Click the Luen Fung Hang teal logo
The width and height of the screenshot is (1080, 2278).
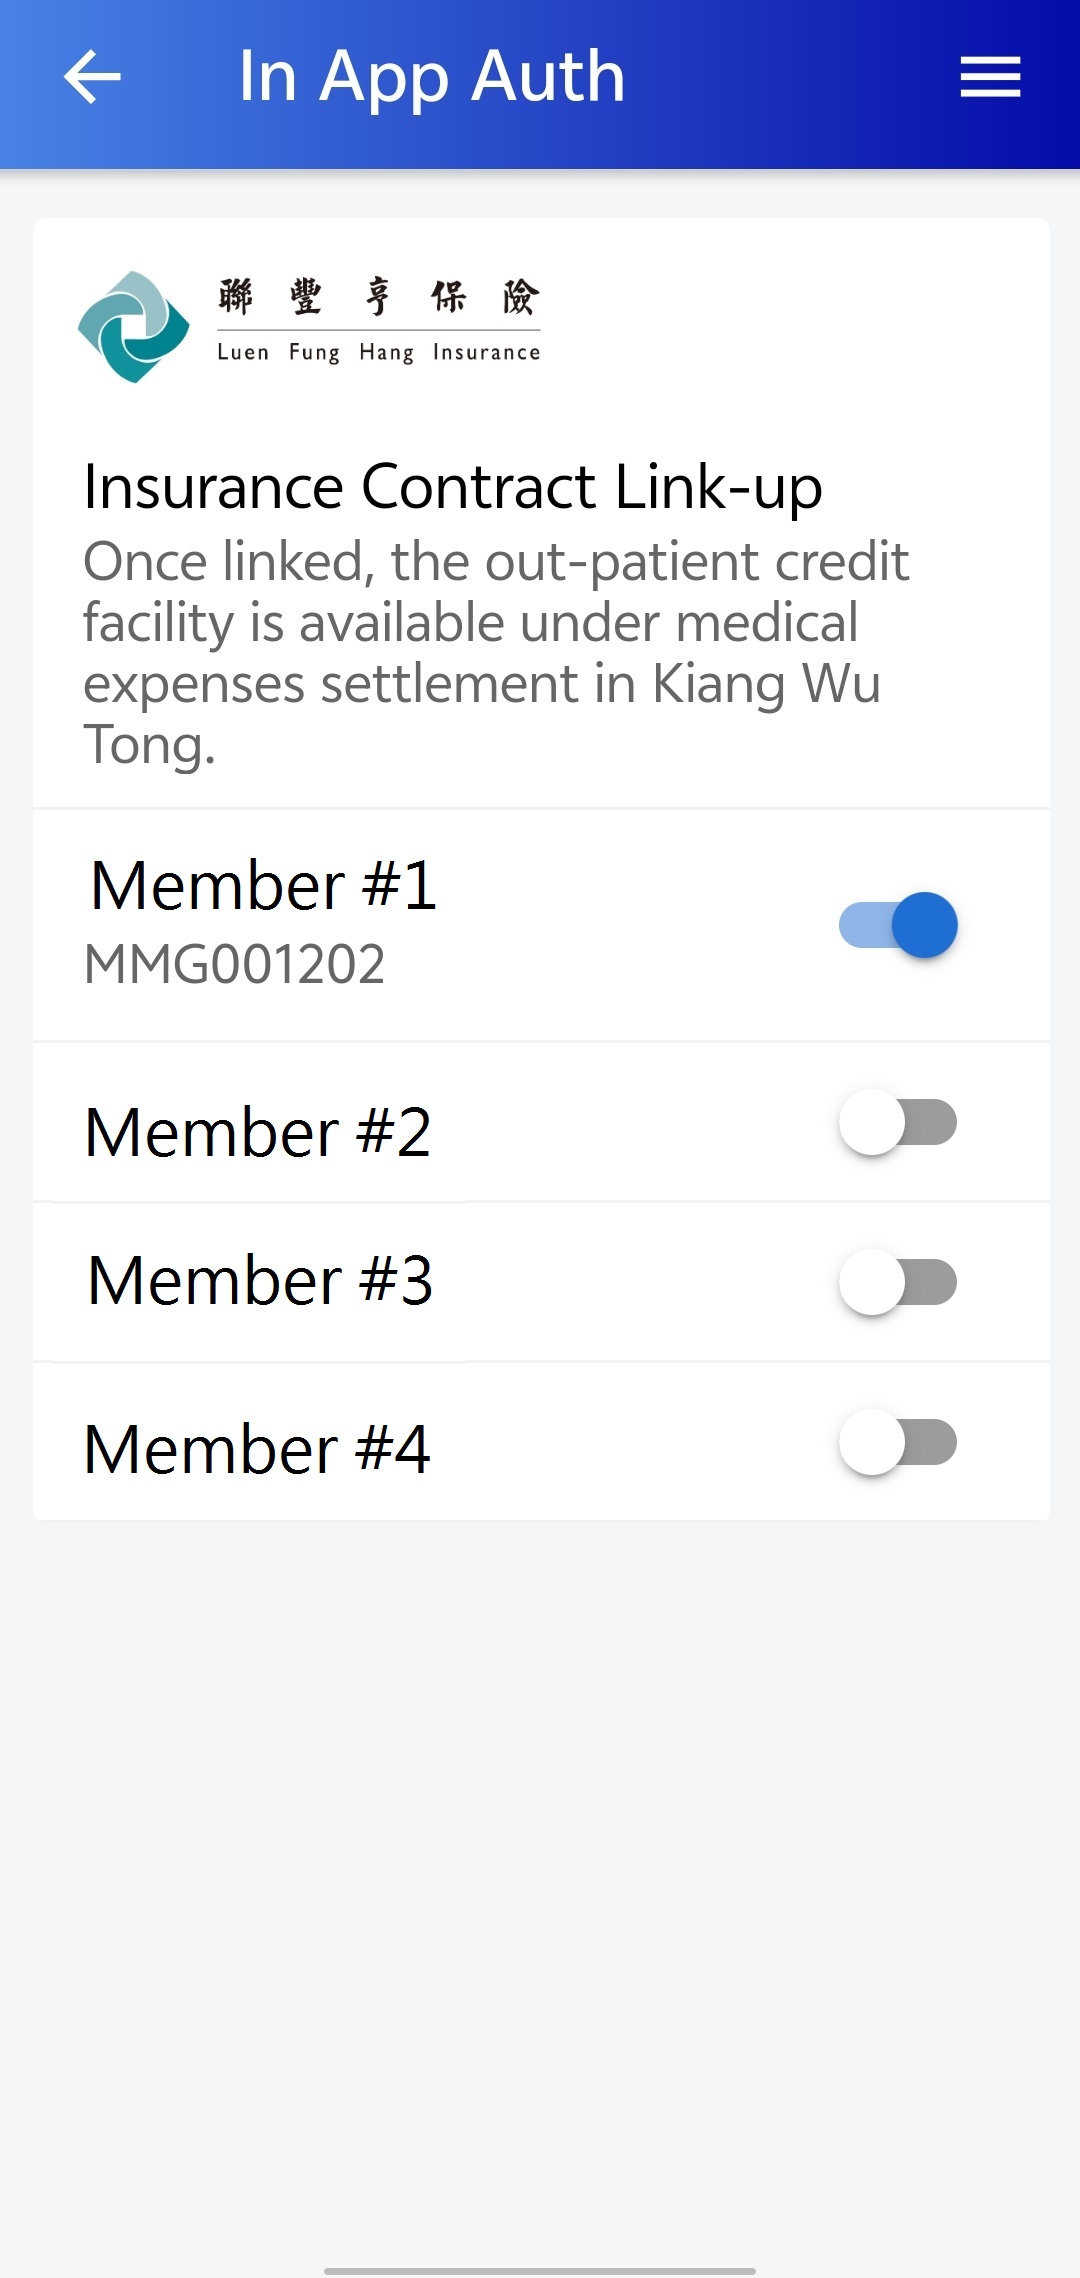tap(134, 327)
